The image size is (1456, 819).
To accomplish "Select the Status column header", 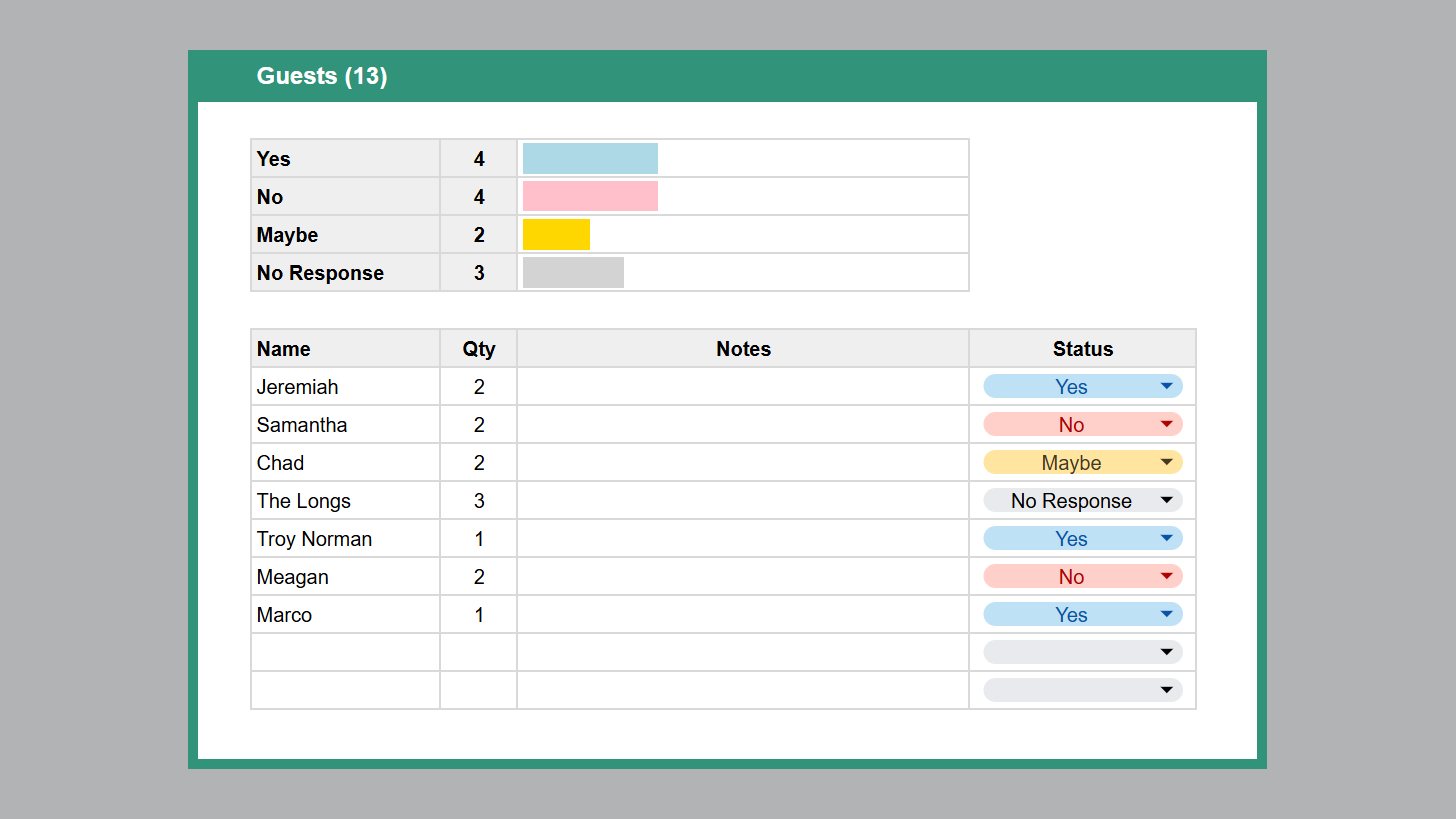I will click(1082, 349).
